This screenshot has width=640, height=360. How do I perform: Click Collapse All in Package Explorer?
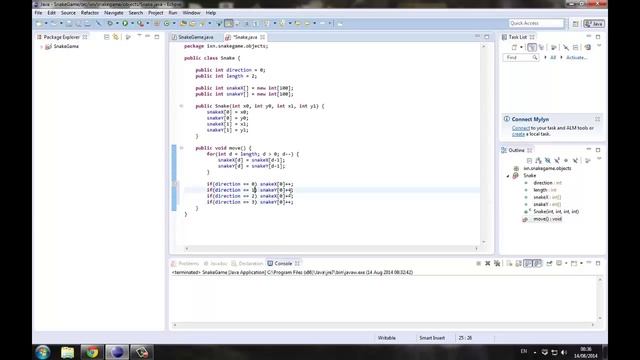point(107,37)
